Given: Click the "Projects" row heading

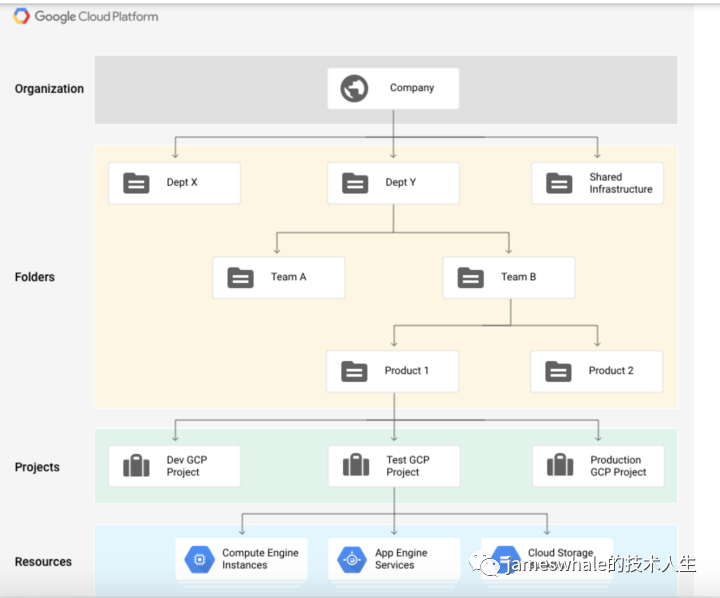Looking at the screenshot, I should point(37,467).
